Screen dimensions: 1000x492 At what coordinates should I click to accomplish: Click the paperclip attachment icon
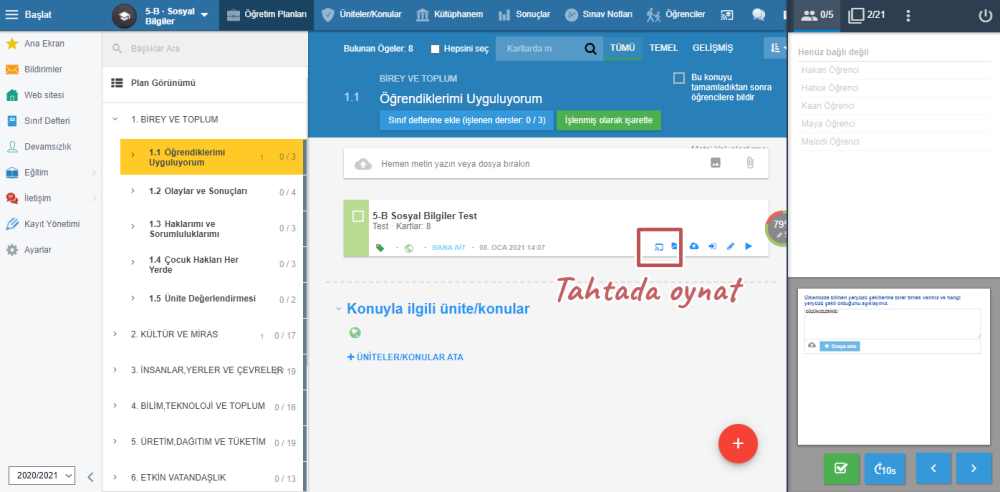pyautogui.click(x=750, y=163)
